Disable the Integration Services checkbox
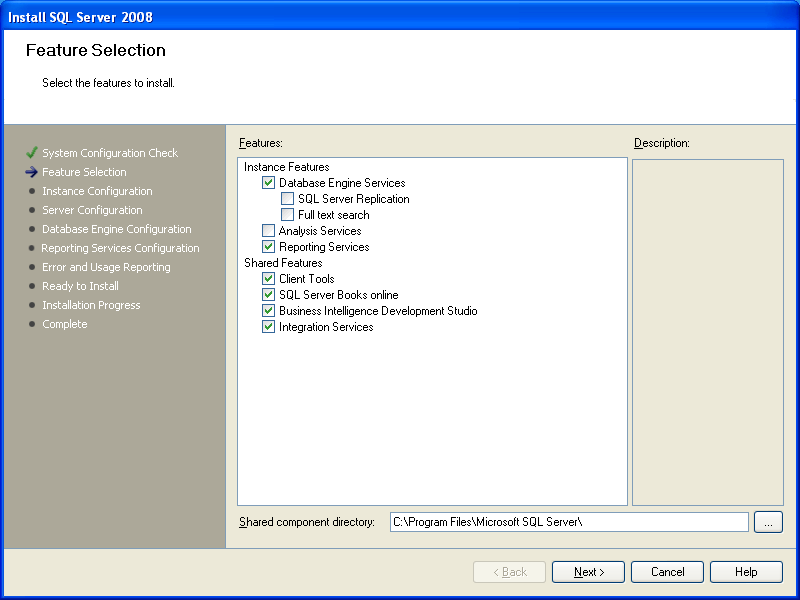 [x=268, y=327]
